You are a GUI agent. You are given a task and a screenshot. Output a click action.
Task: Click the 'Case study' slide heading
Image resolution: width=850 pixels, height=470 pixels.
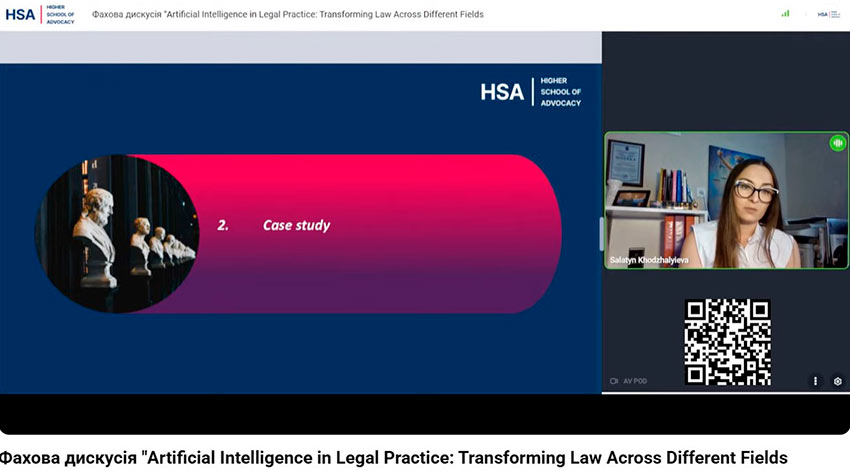[x=297, y=226]
